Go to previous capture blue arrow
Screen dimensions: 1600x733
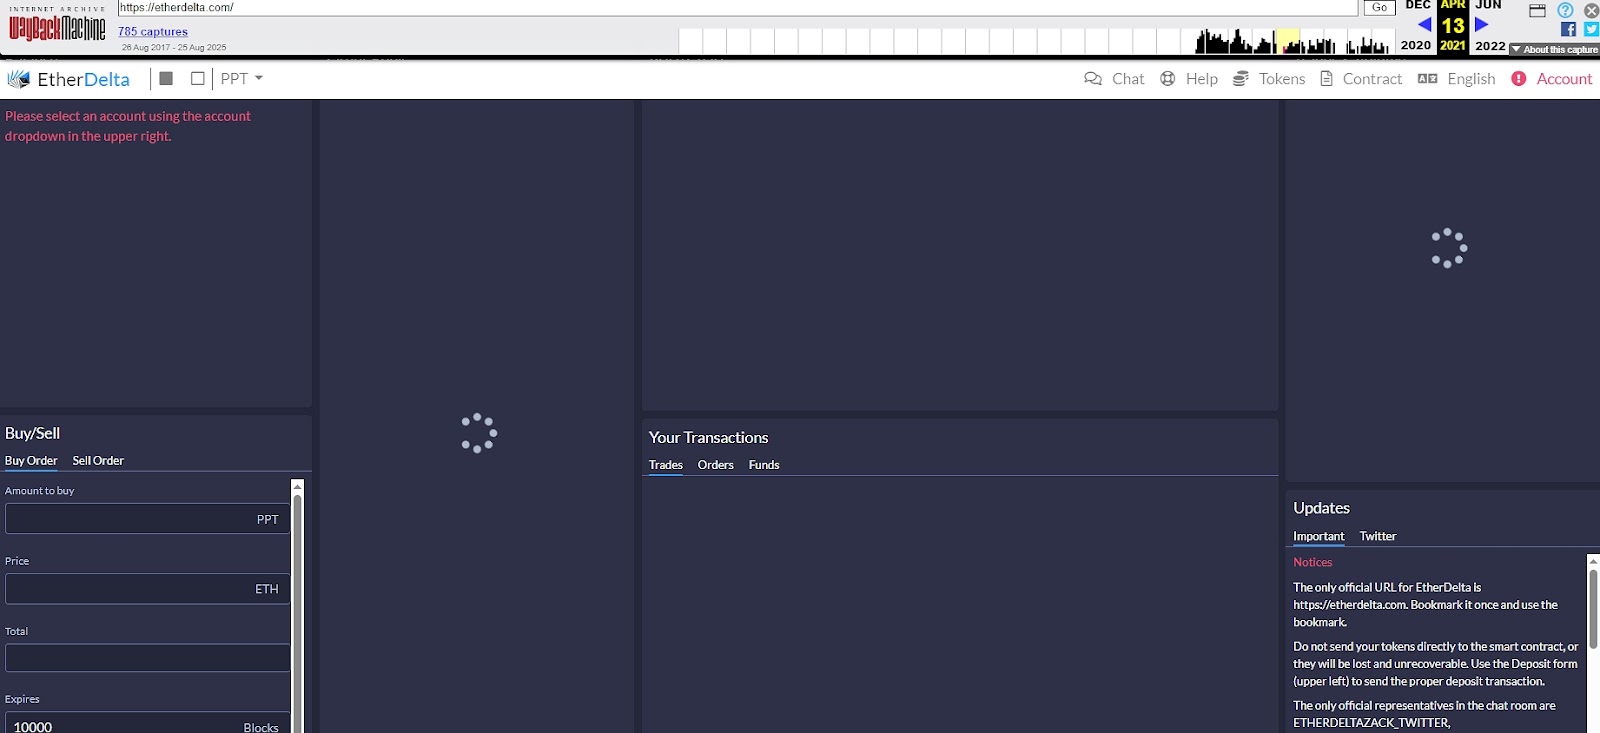point(1424,24)
